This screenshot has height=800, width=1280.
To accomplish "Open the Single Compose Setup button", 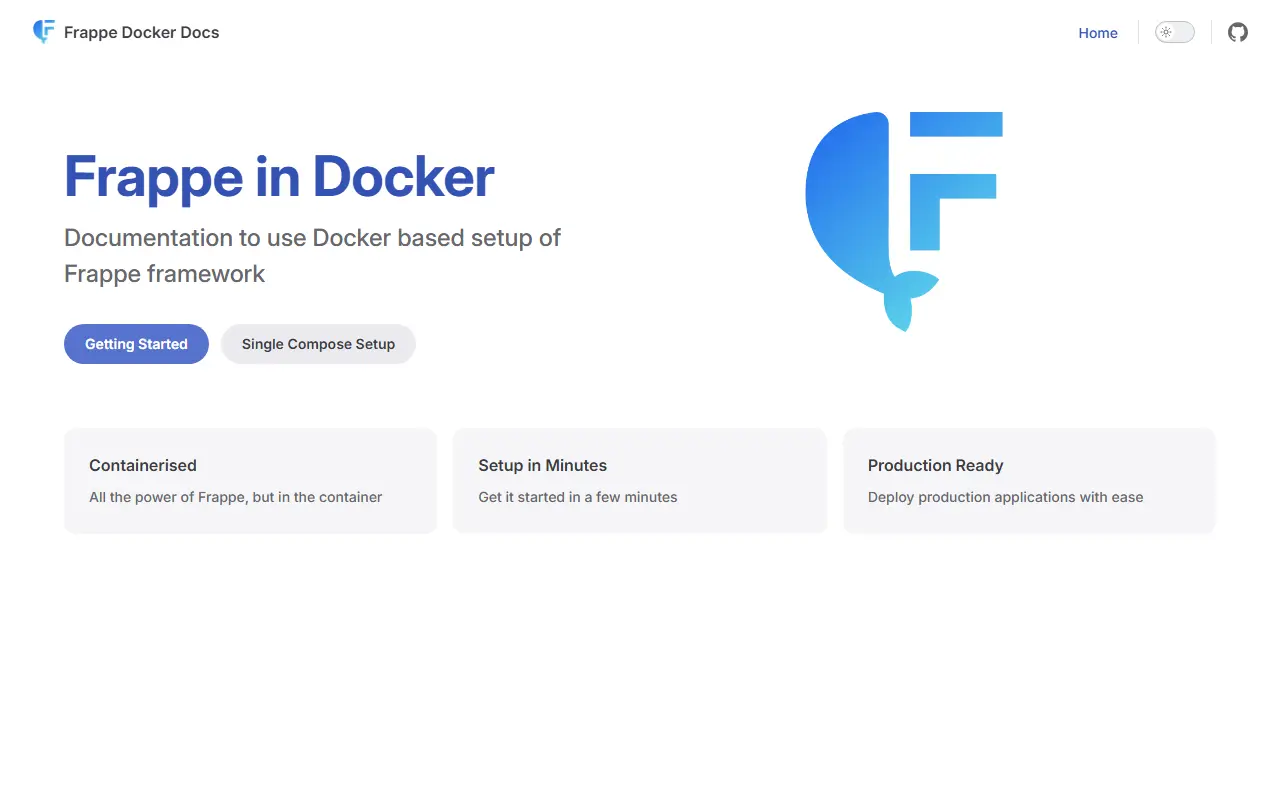I will (x=318, y=344).
